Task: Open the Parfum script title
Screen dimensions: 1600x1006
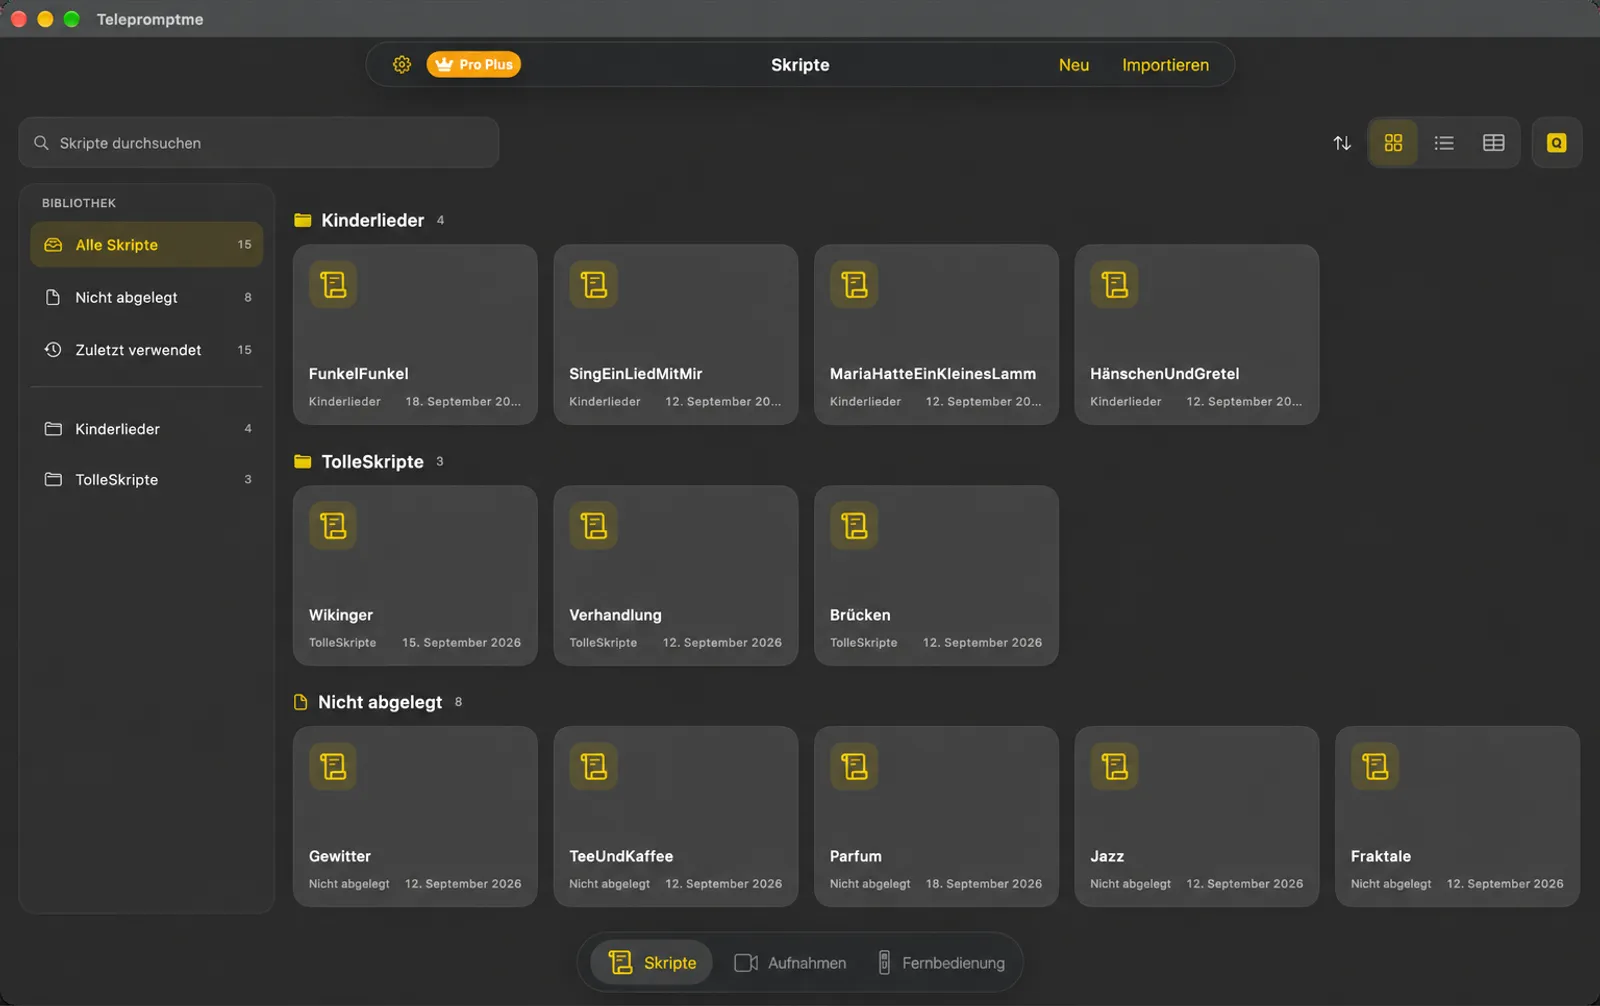Action: pyautogui.click(x=856, y=857)
